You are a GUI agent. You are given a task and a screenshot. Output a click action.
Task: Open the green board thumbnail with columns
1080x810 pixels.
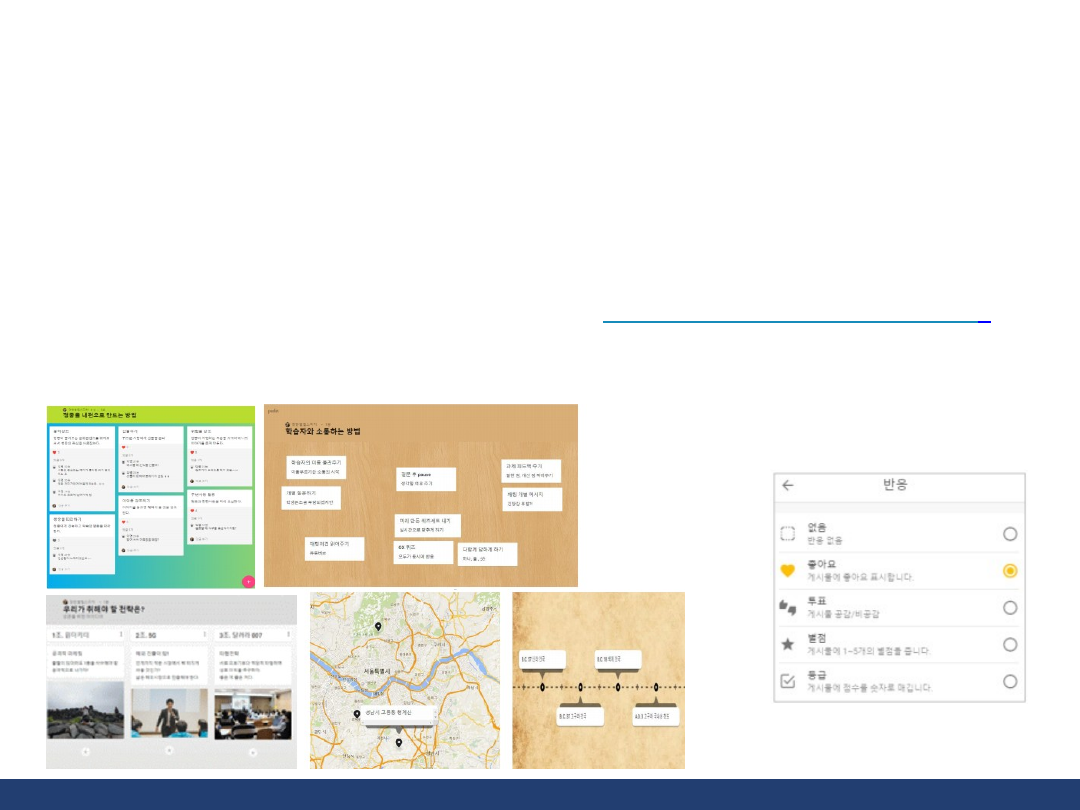150,497
